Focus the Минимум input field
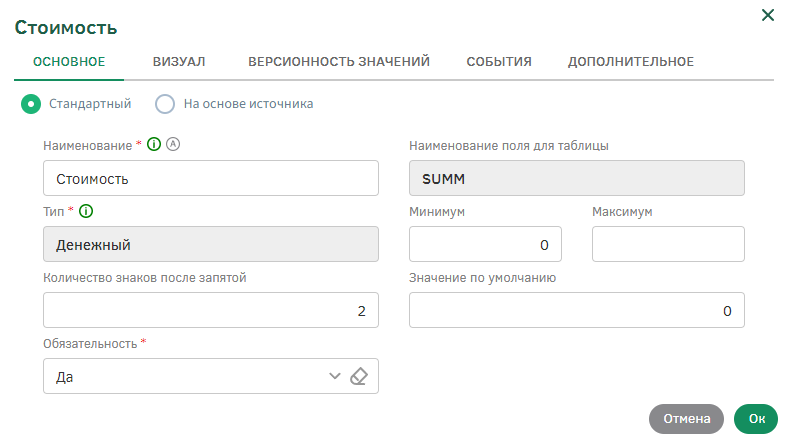 coord(485,245)
